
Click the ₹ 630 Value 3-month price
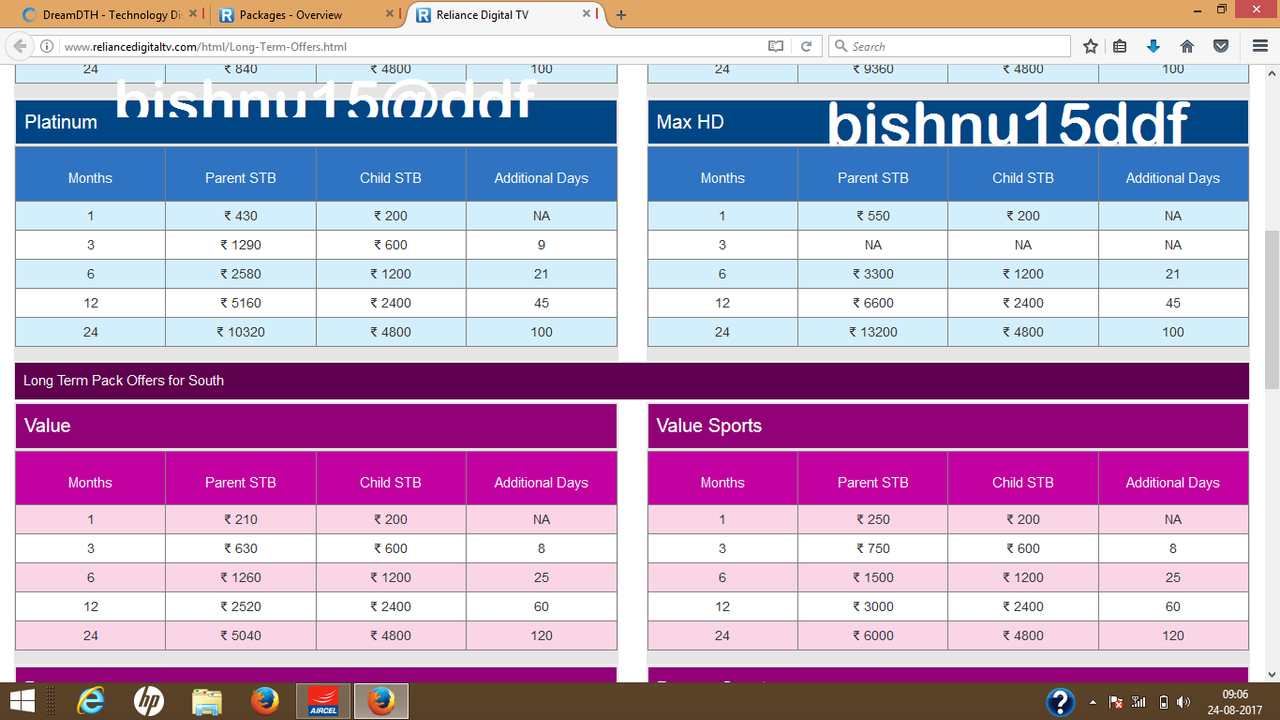[x=240, y=548]
